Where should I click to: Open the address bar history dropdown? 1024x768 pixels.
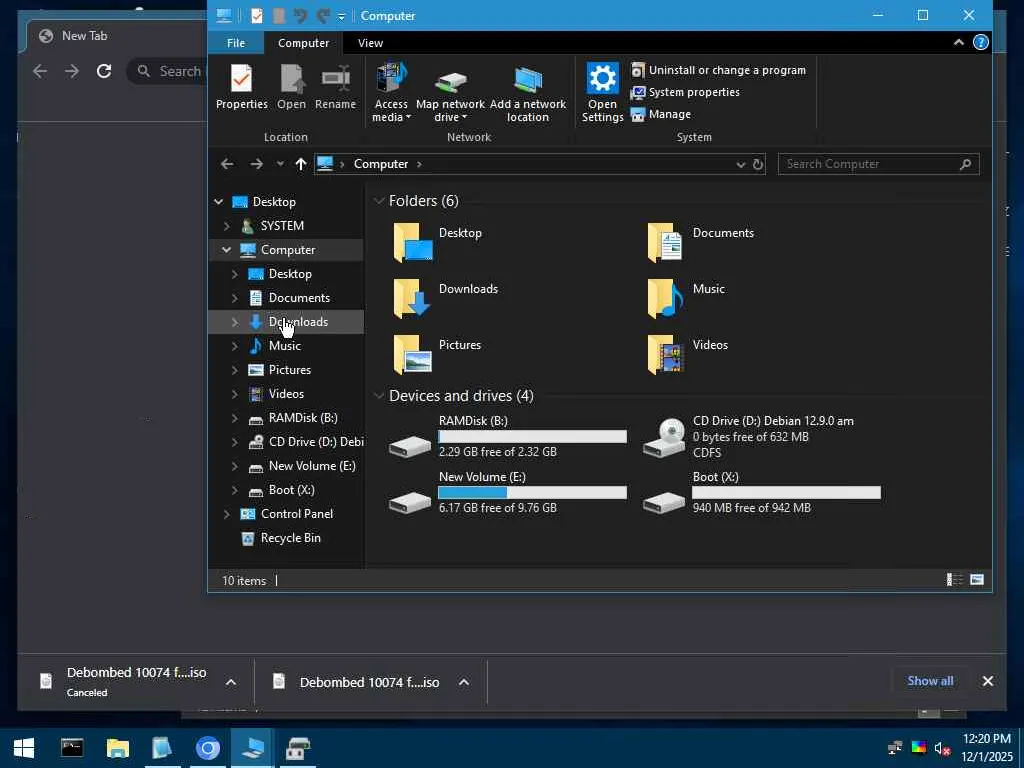[x=740, y=164]
